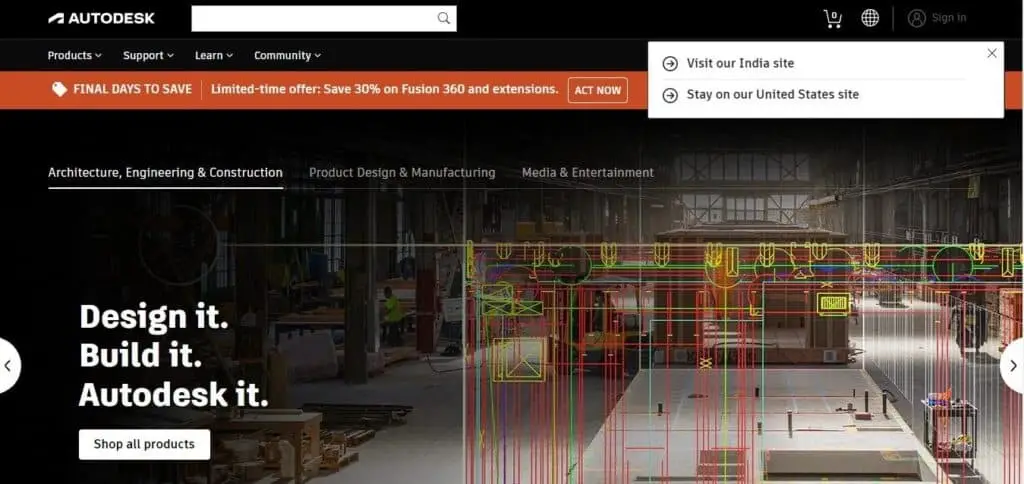
Task: Click the search magnifier icon
Action: (443, 18)
